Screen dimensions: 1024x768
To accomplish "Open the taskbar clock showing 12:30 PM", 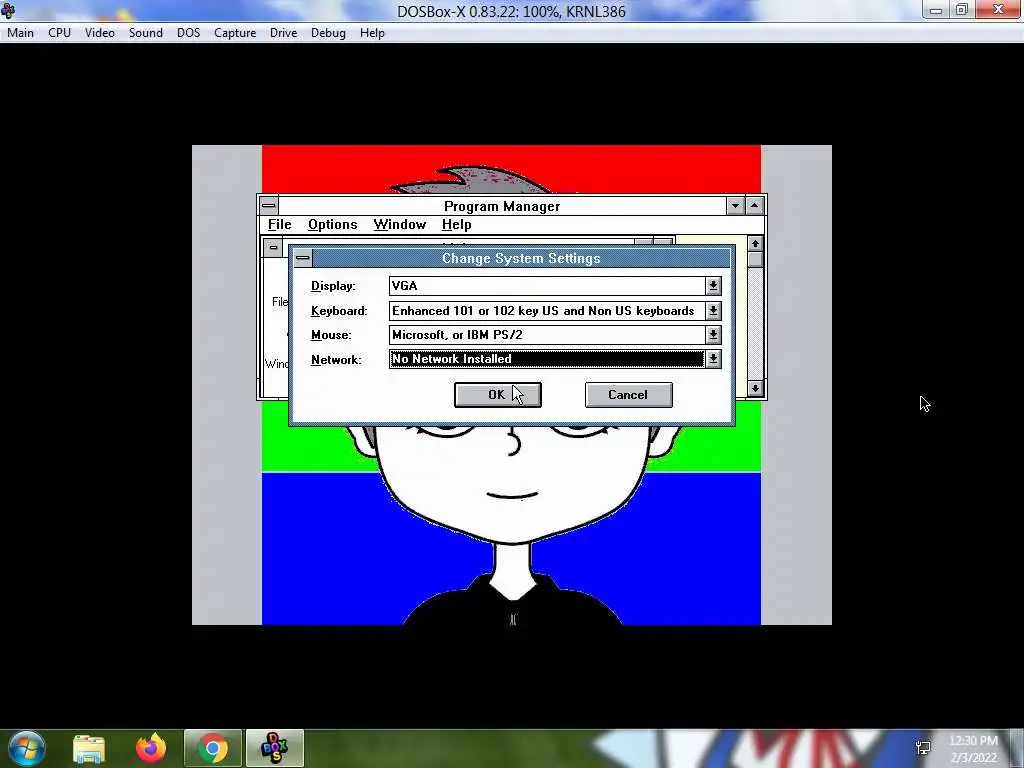I will tap(974, 749).
